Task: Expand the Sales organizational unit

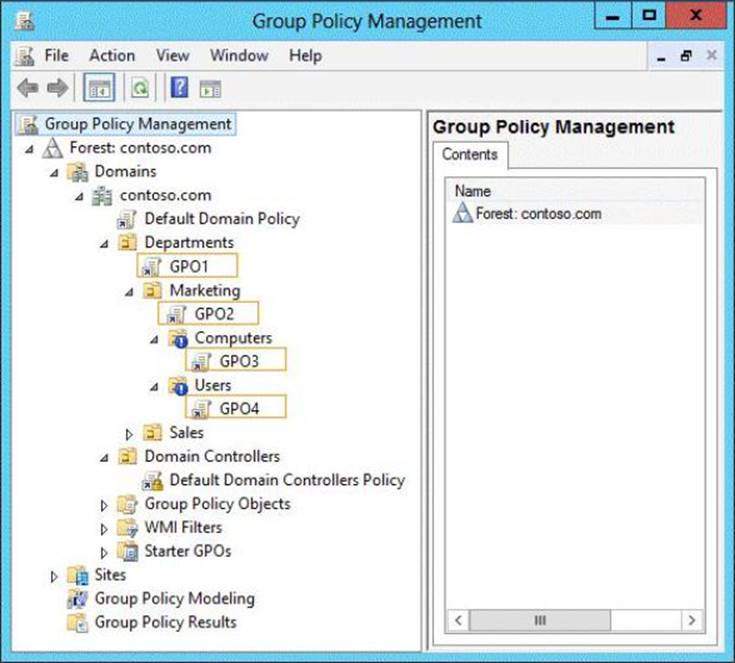Action: click(x=129, y=434)
